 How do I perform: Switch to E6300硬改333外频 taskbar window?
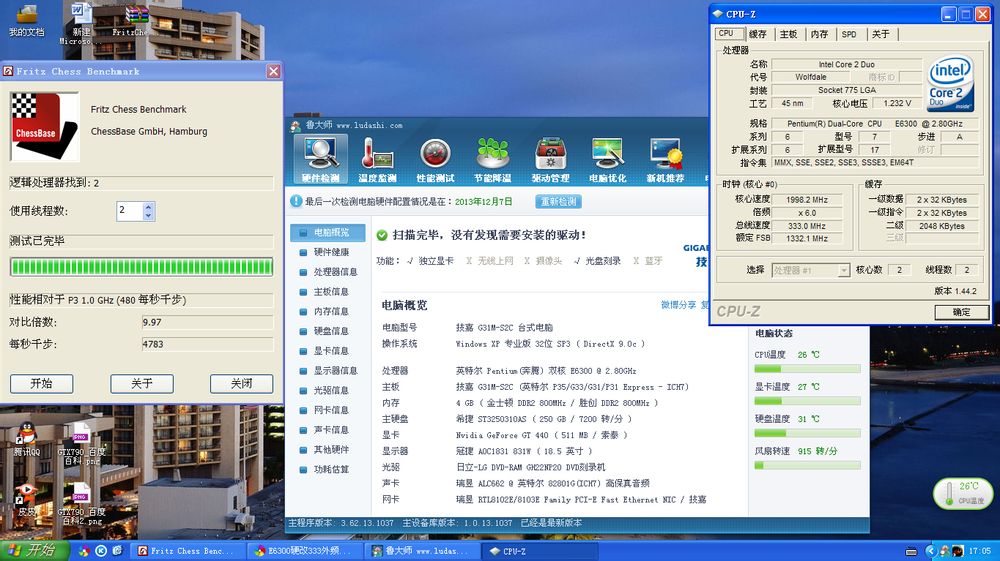pyautogui.click(x=304, y=551)
